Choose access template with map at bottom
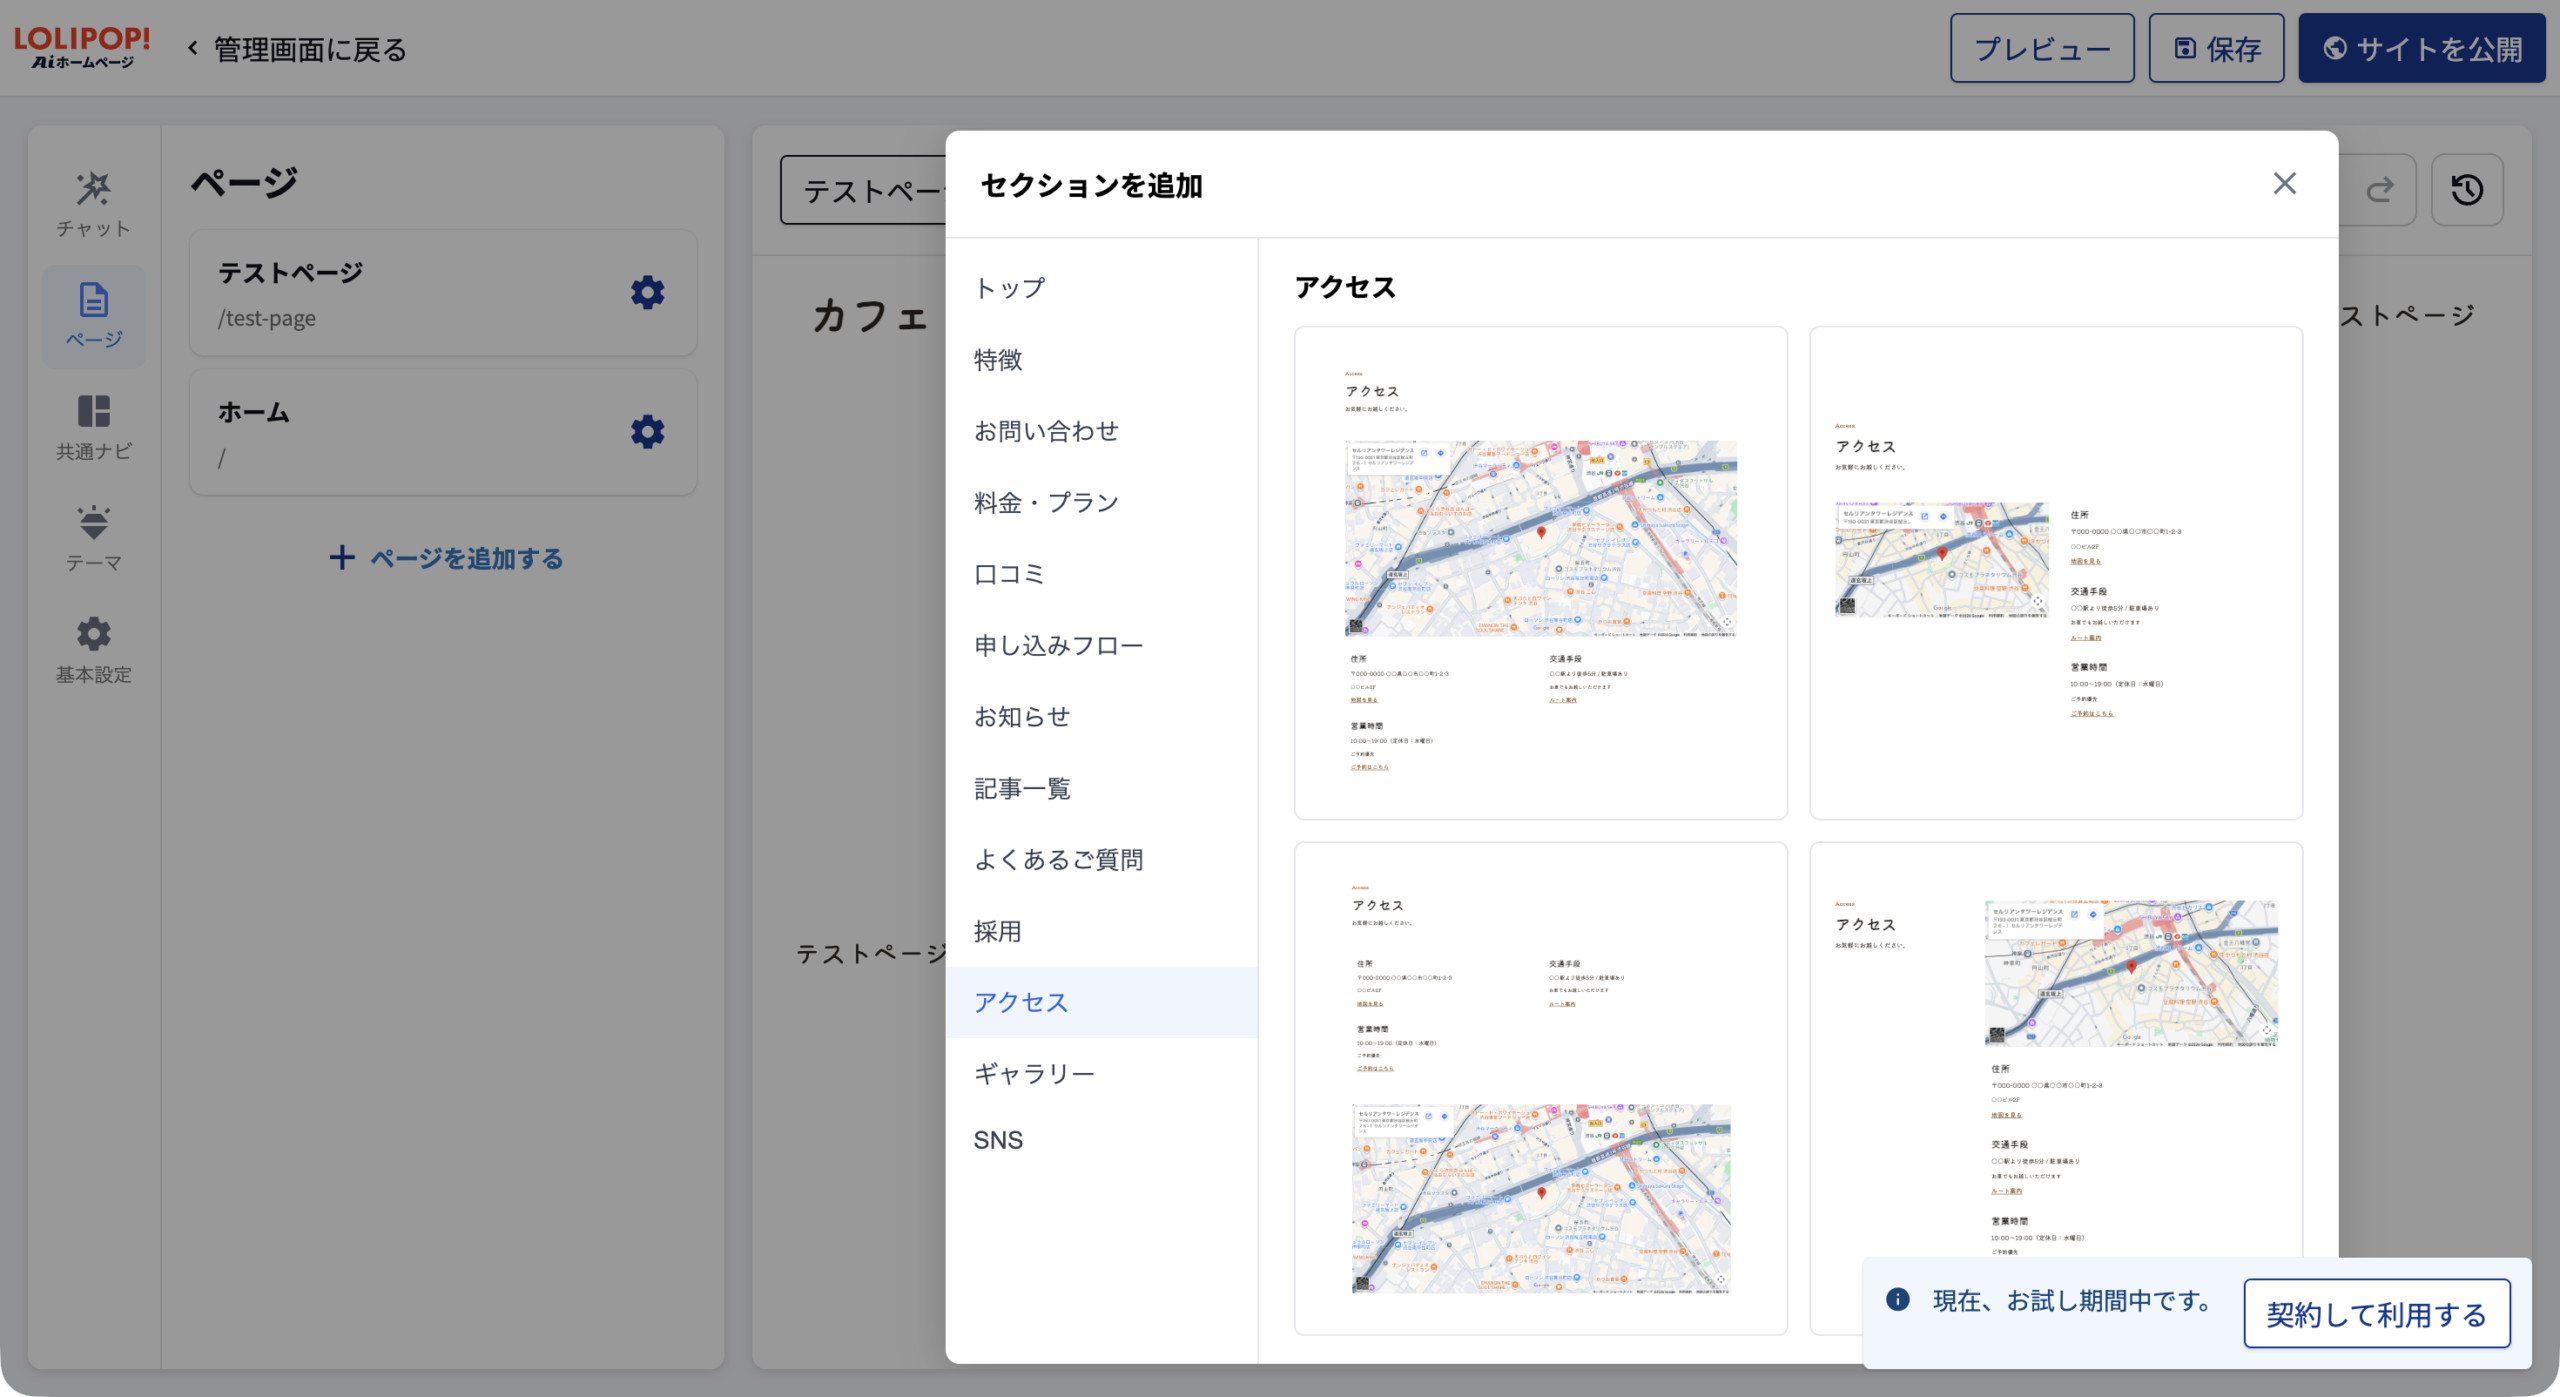Image resolution: width=2560 pixels, height=1397 pixels. 1540,1088
